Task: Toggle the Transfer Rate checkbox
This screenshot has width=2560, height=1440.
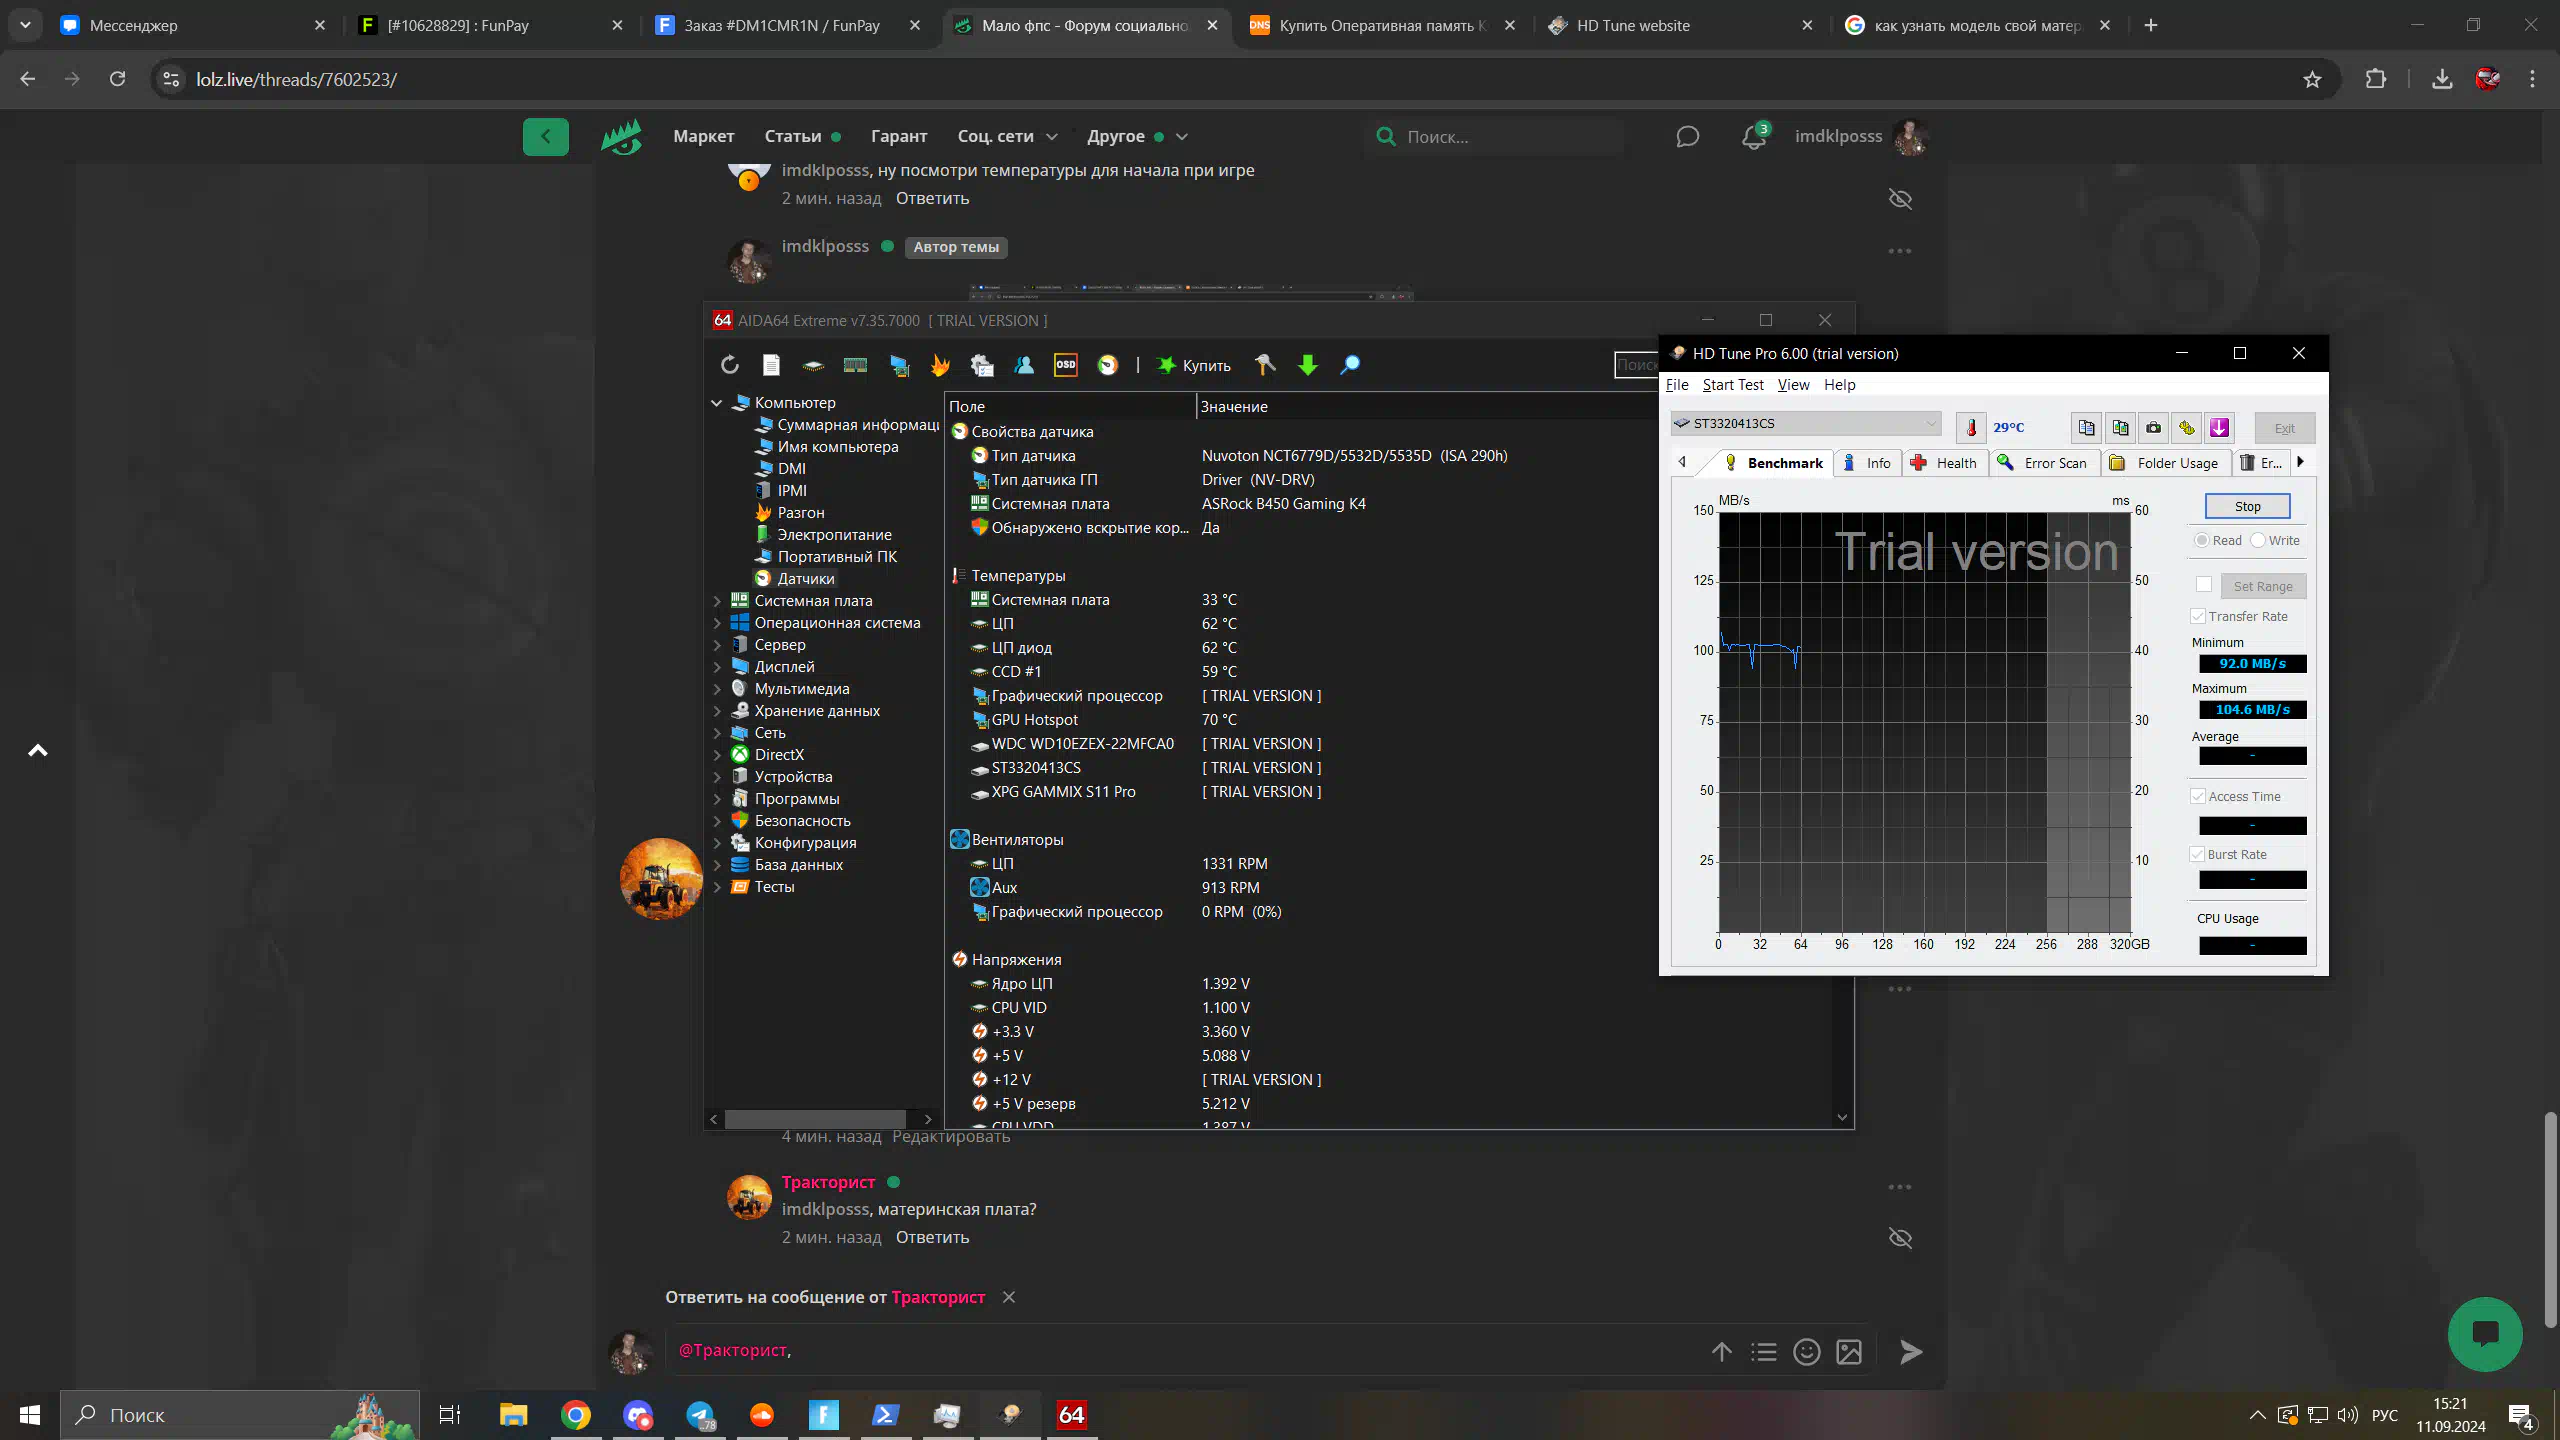Action: point(2198,616)
